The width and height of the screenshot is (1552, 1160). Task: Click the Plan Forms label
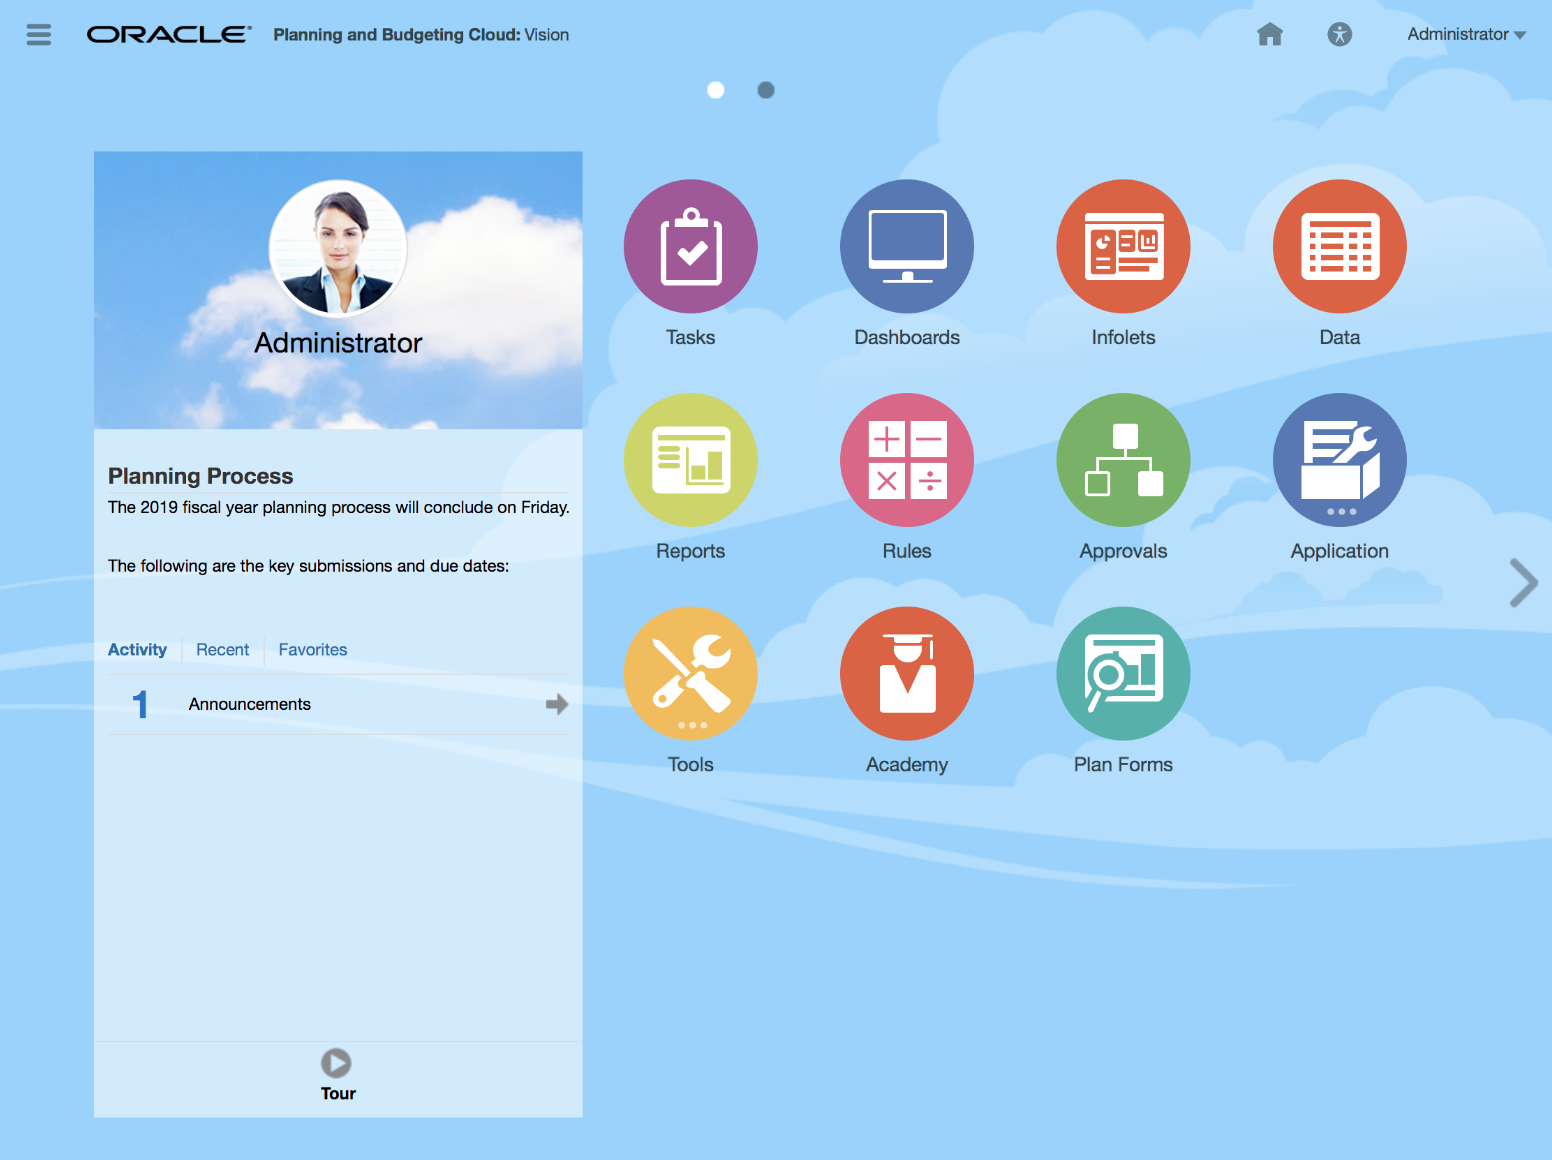[x=1124, y=765]
